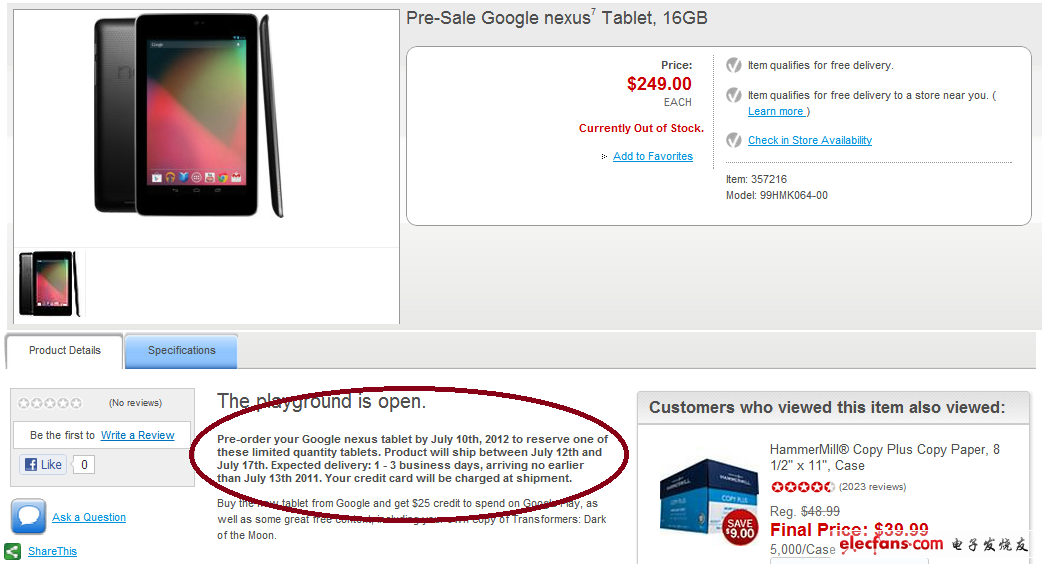Click Check in Store Availability link

tap(810, 140)
